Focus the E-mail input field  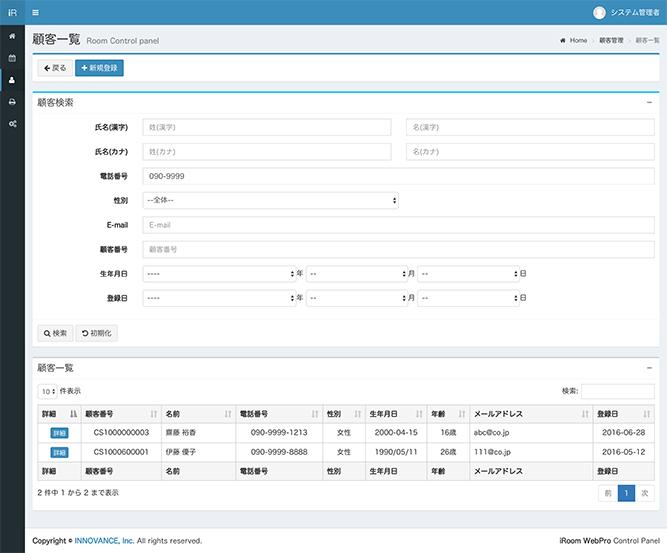[x=399, y=225]
